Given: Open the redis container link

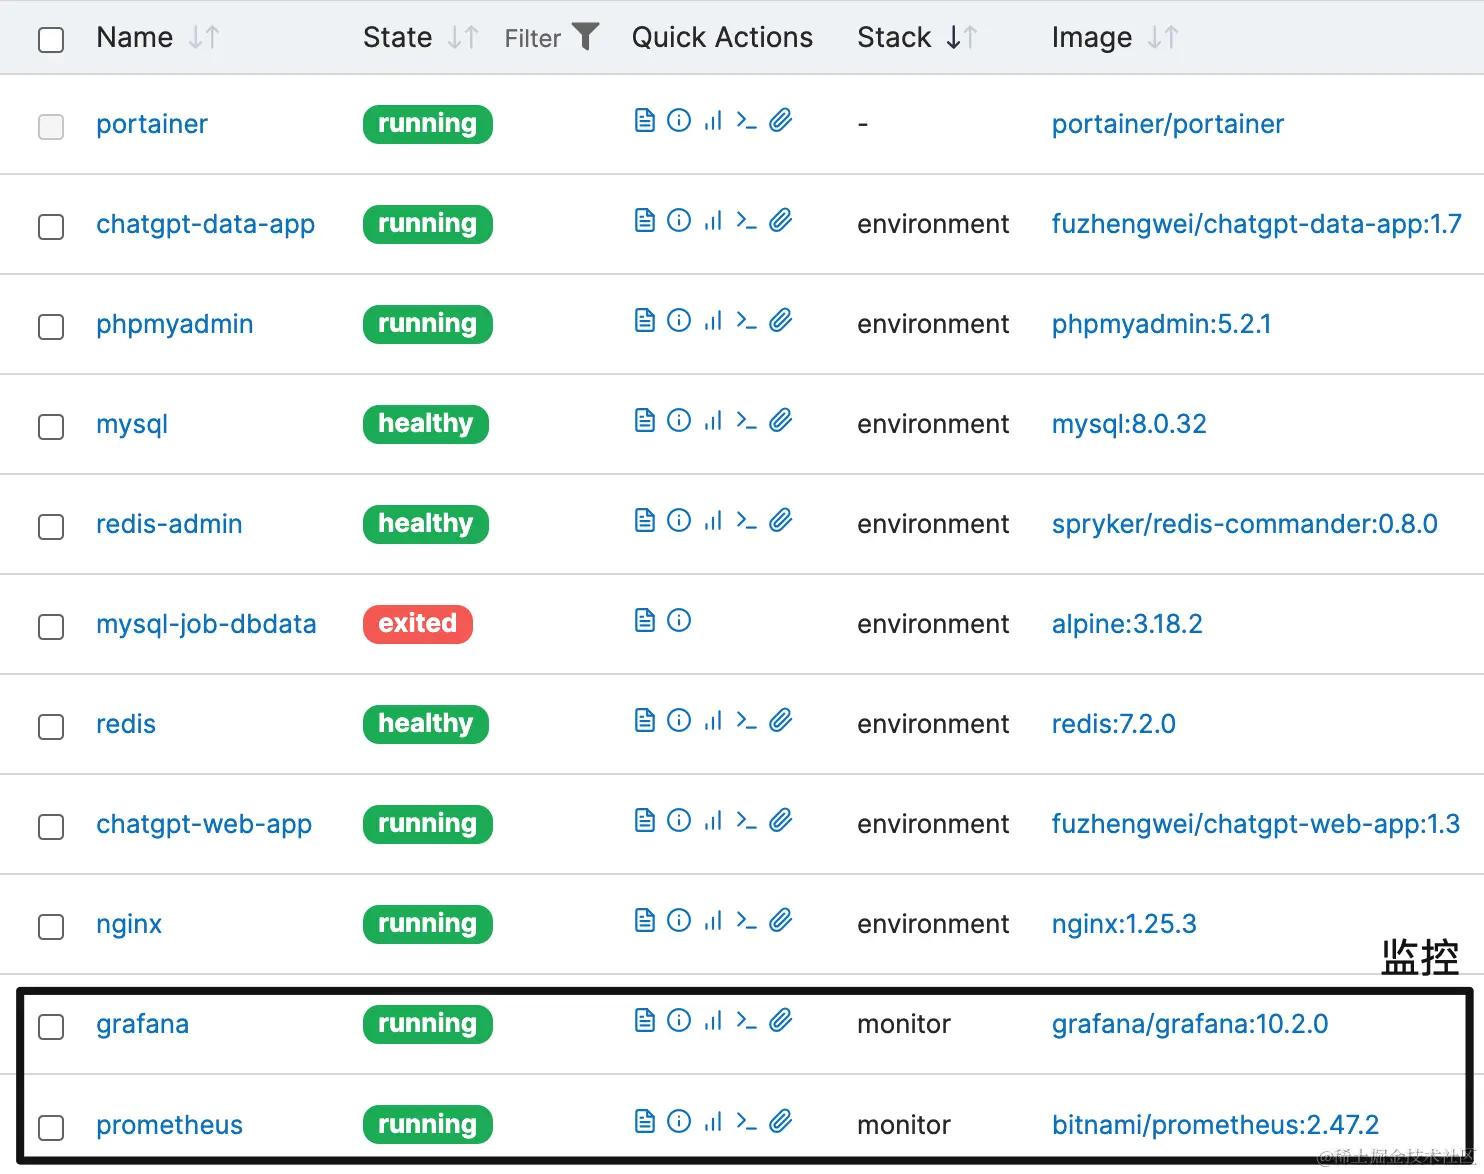Looking at the screenshot, I should pyautogui.click(x=126, y=724).
